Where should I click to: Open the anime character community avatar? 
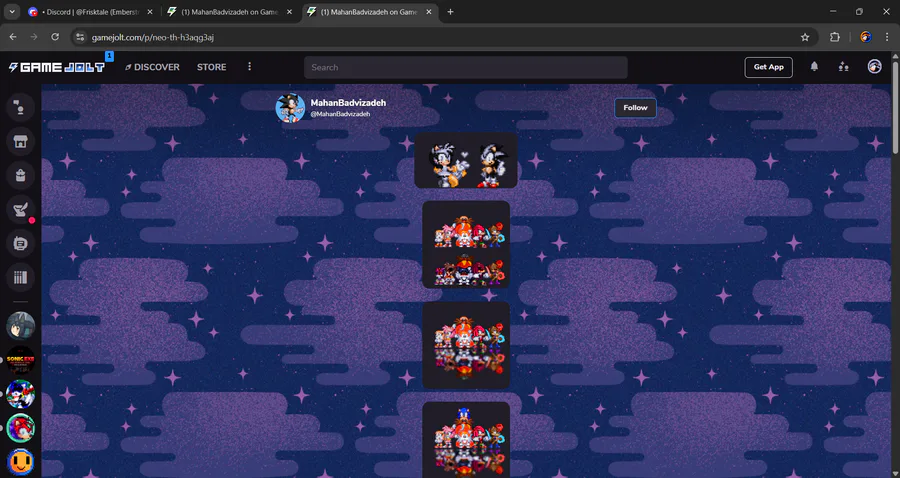[21, 326]
